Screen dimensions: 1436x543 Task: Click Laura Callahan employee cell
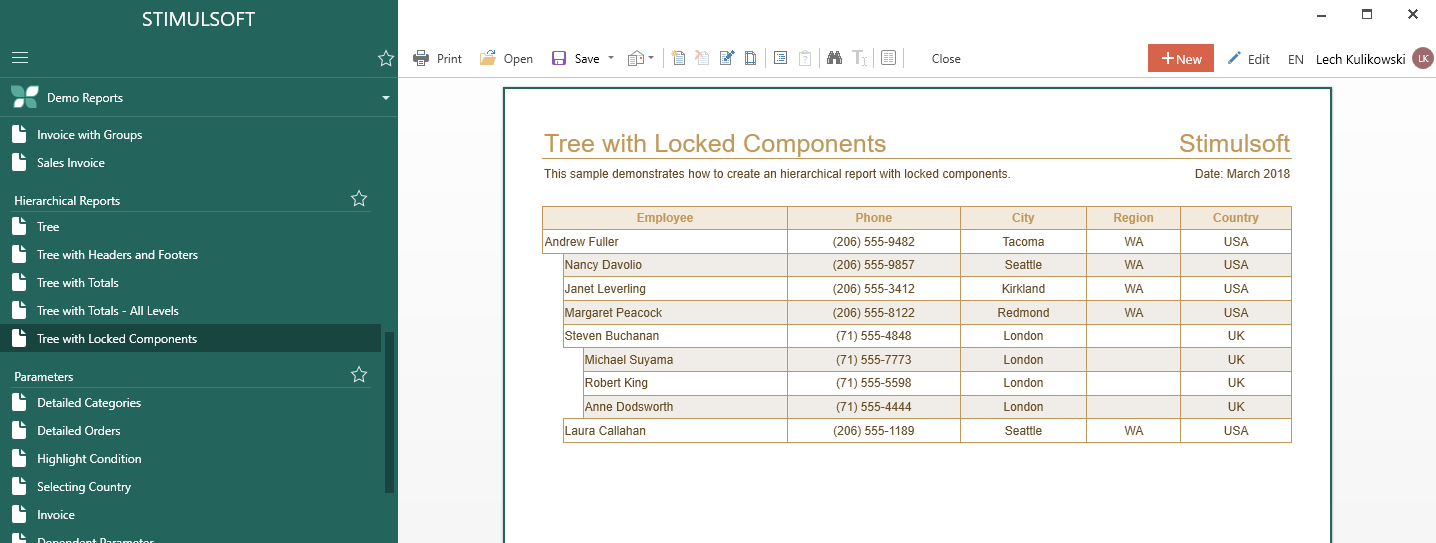click(675, 431)
